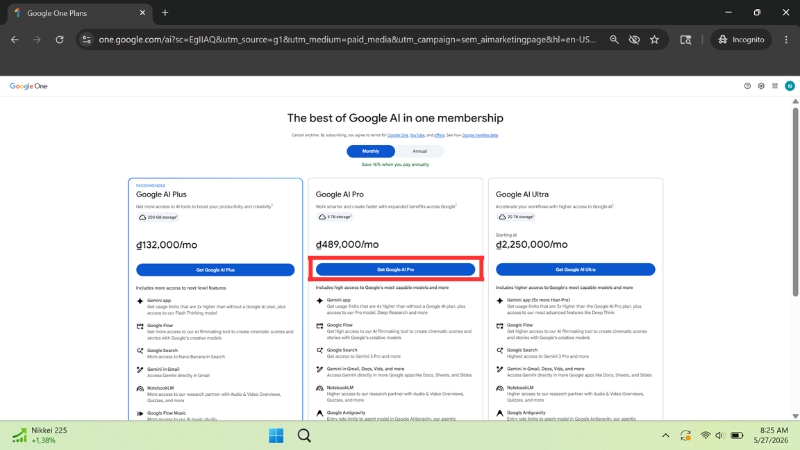
Task: Click the ₫2,250,000/mo price text
Action: click(x=531, y=244)
